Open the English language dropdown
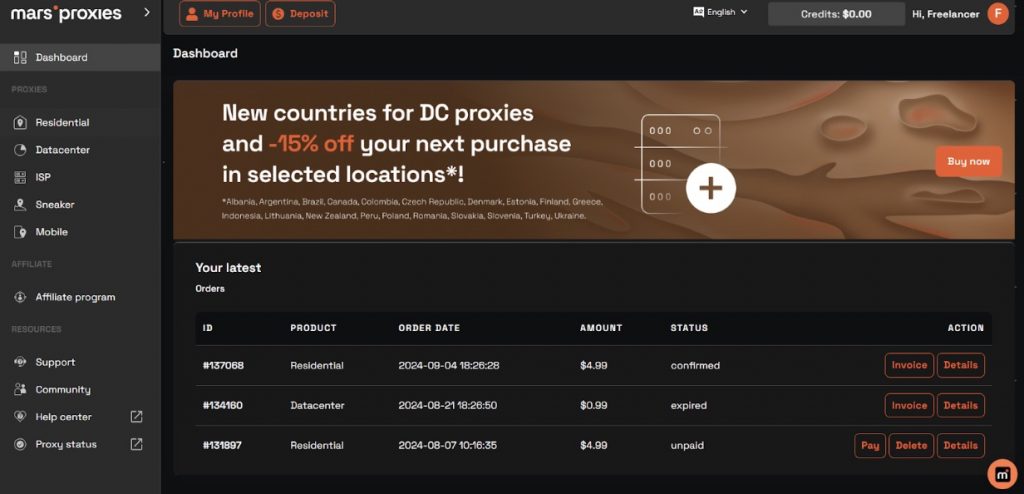This screenshot has height=494, width=1024. click(720, 12)
